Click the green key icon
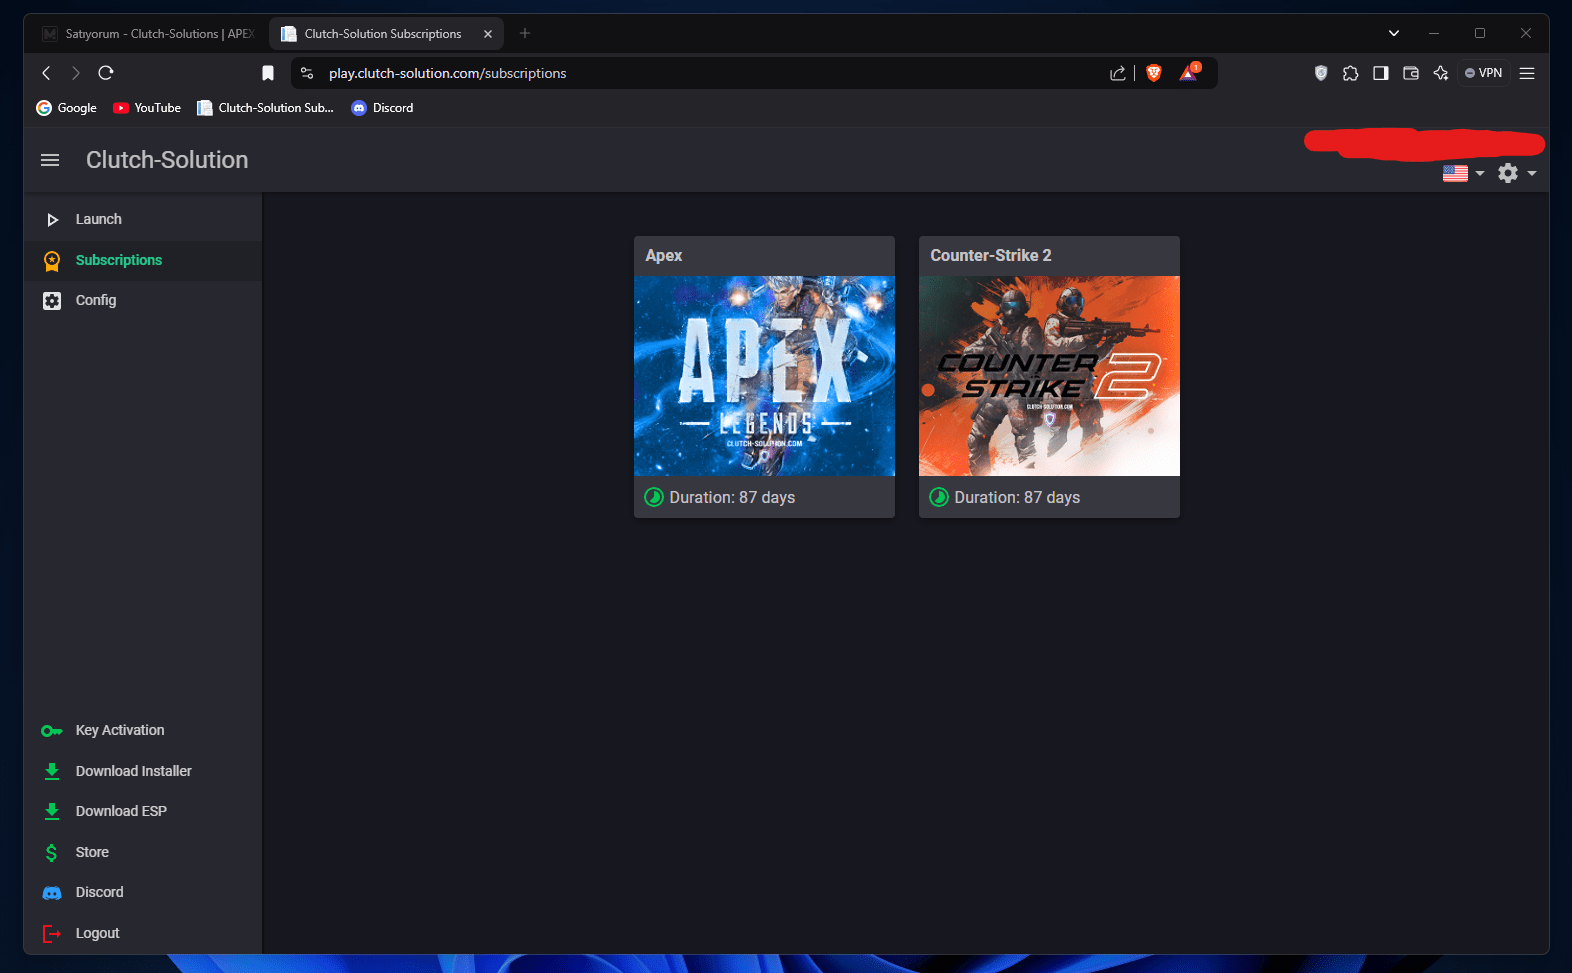This screenshot has width=1572, height=973. tap(52, 731)
